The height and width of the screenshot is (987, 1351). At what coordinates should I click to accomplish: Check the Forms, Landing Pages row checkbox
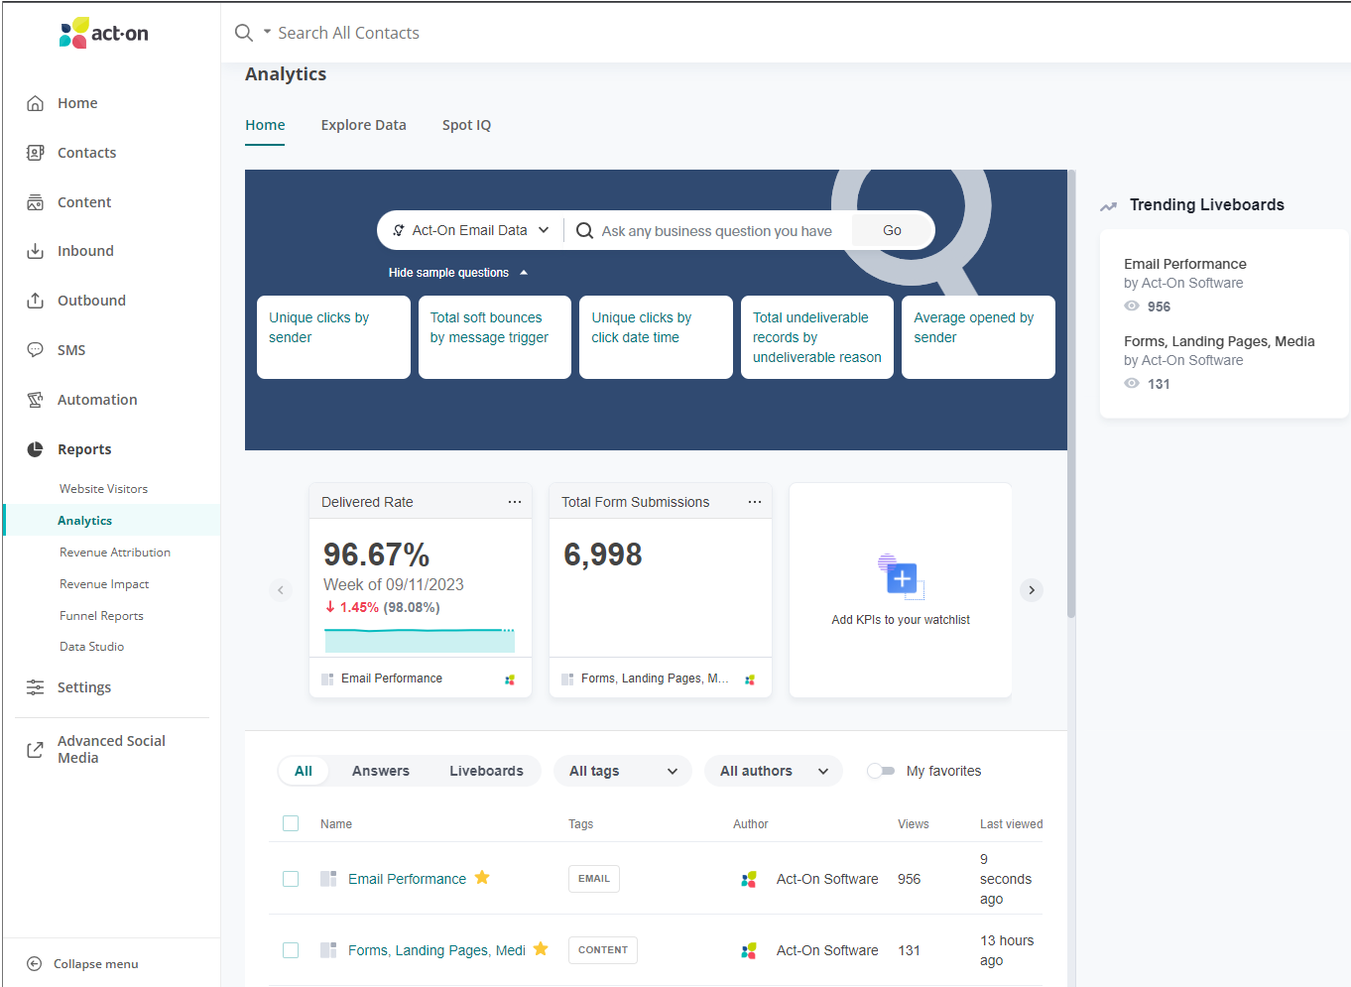coord(291,950)
